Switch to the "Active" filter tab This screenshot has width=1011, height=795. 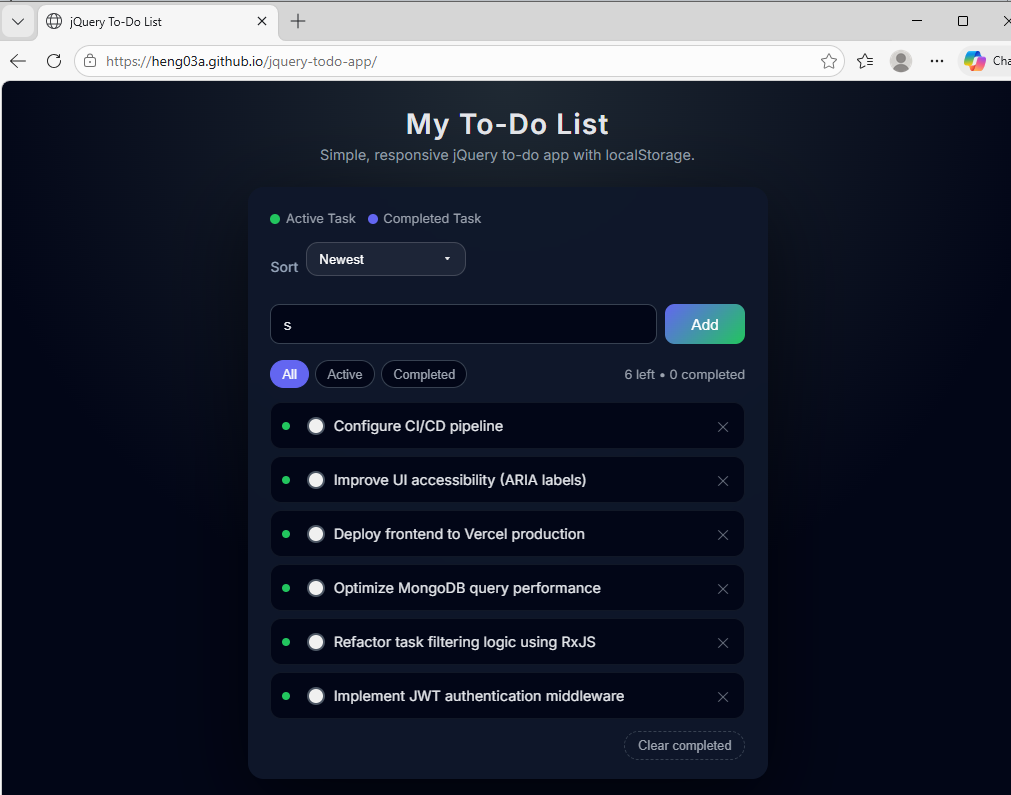coord(344,374)
